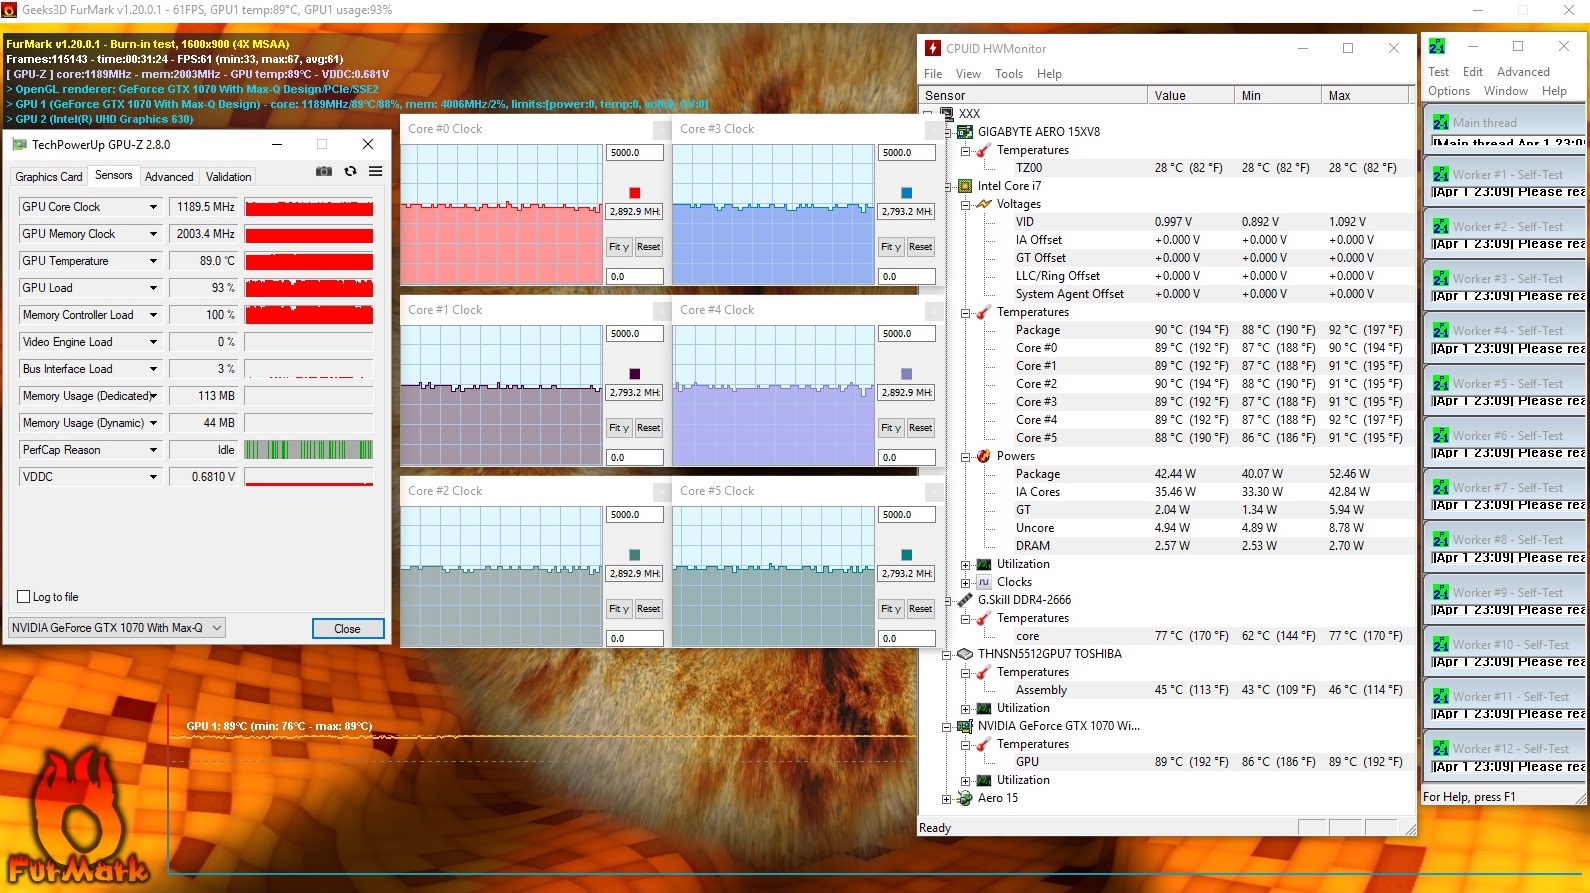The height and width of the screenshot is (893, 1590).
Task: Click Reset on Core #3 Clock graph
Action: [x=921, y=247]
